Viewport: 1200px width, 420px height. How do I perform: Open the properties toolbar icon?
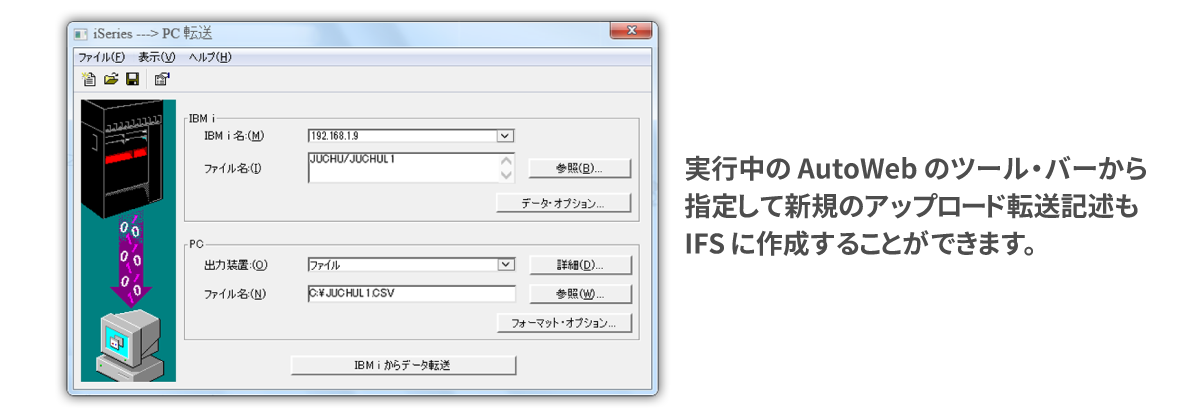coord(162,79)
